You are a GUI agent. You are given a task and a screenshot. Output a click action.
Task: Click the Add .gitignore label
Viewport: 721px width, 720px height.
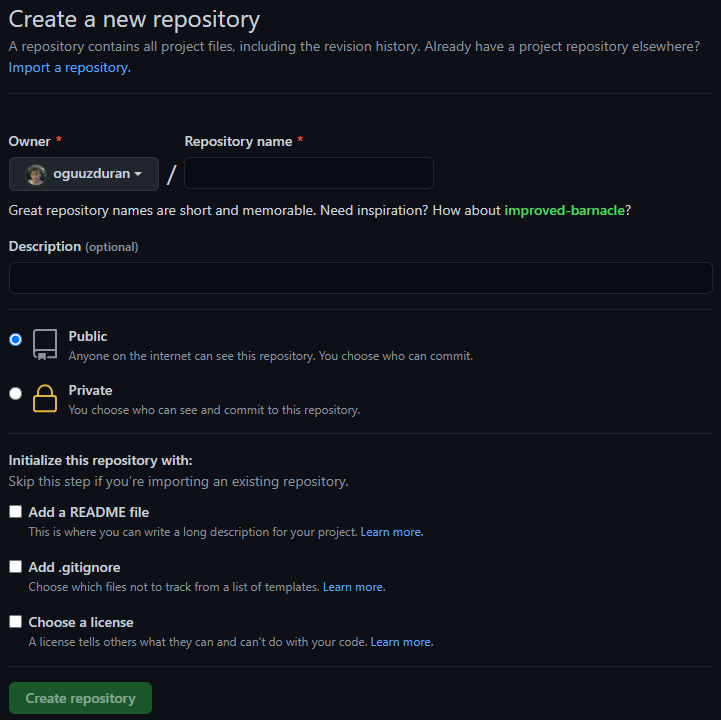(74, 567)
